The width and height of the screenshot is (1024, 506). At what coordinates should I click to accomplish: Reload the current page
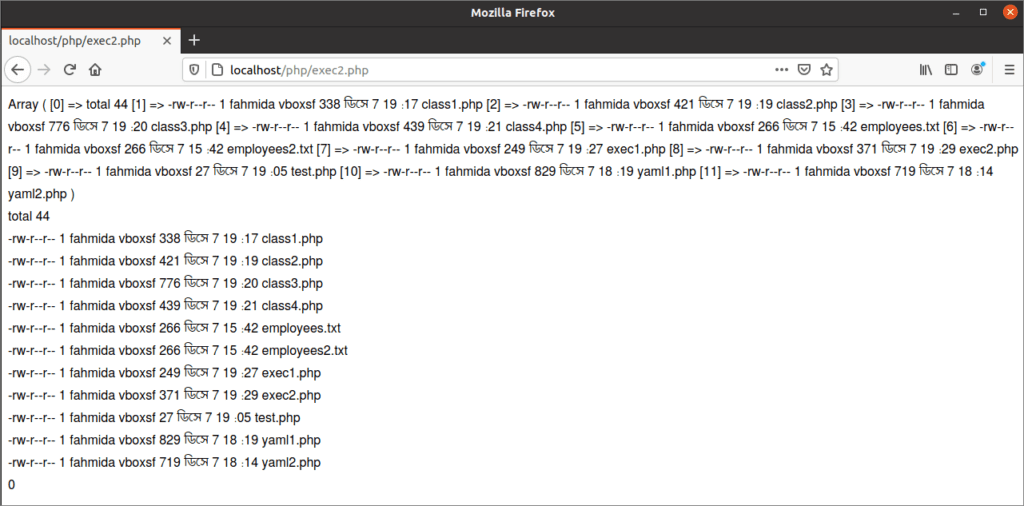70,70
